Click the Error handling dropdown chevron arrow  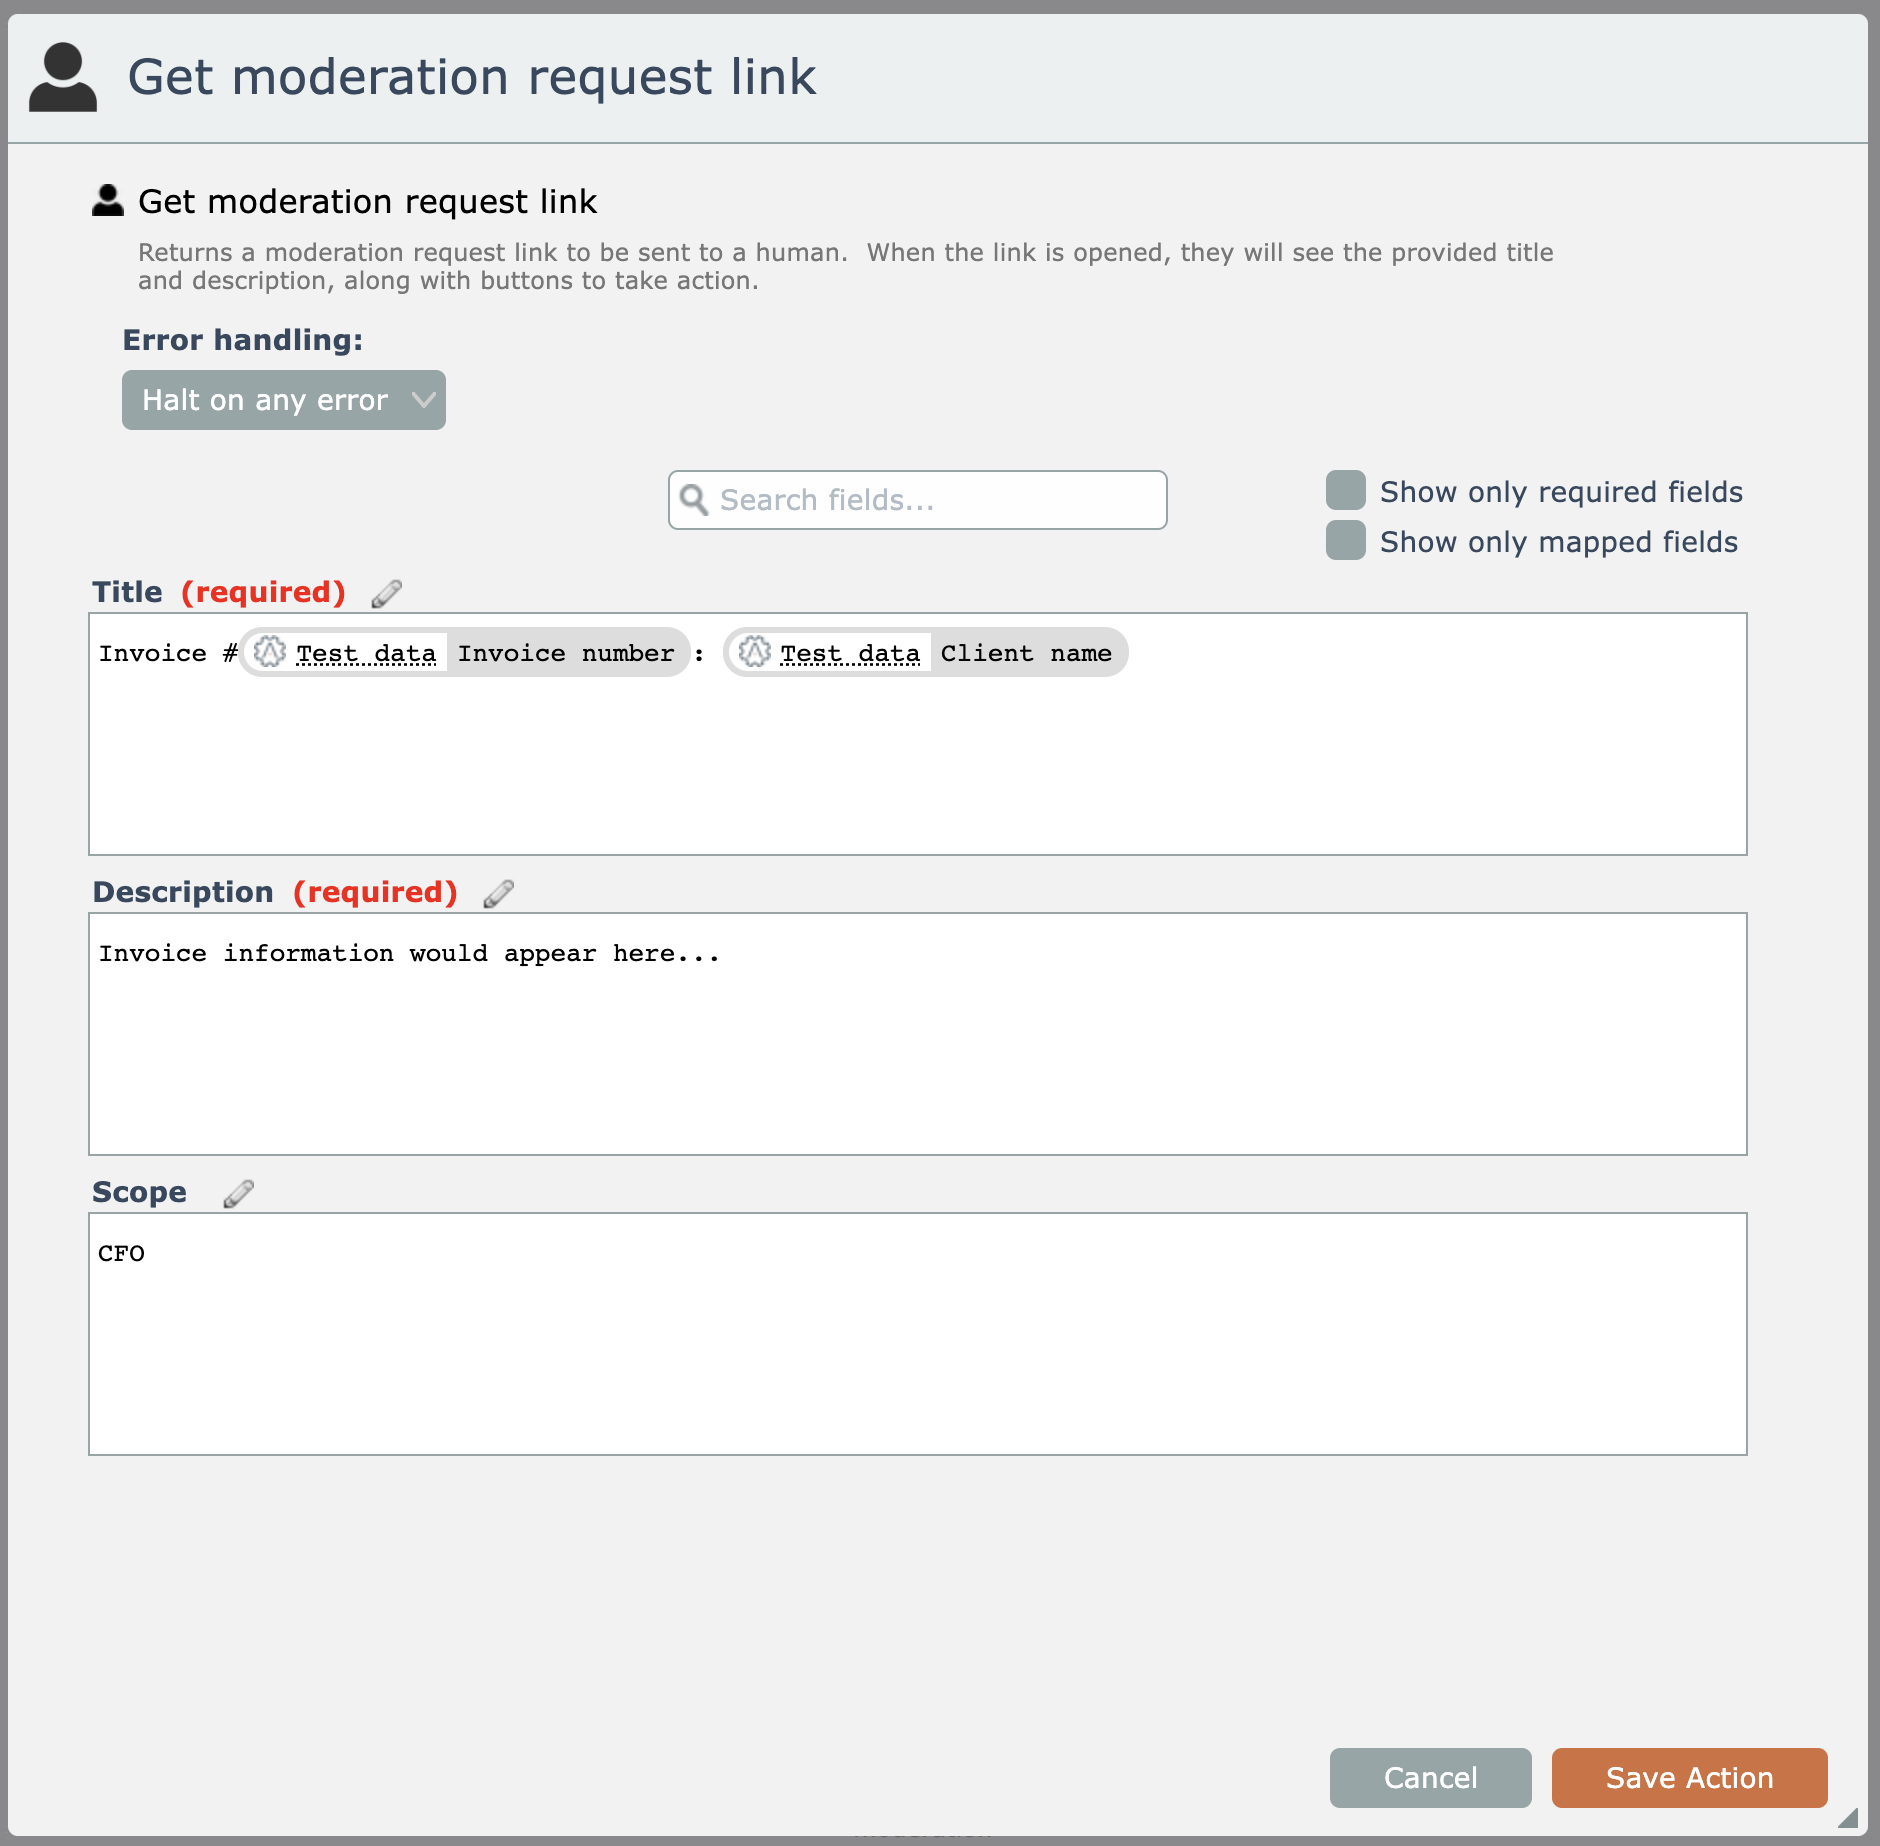point(424,400)
